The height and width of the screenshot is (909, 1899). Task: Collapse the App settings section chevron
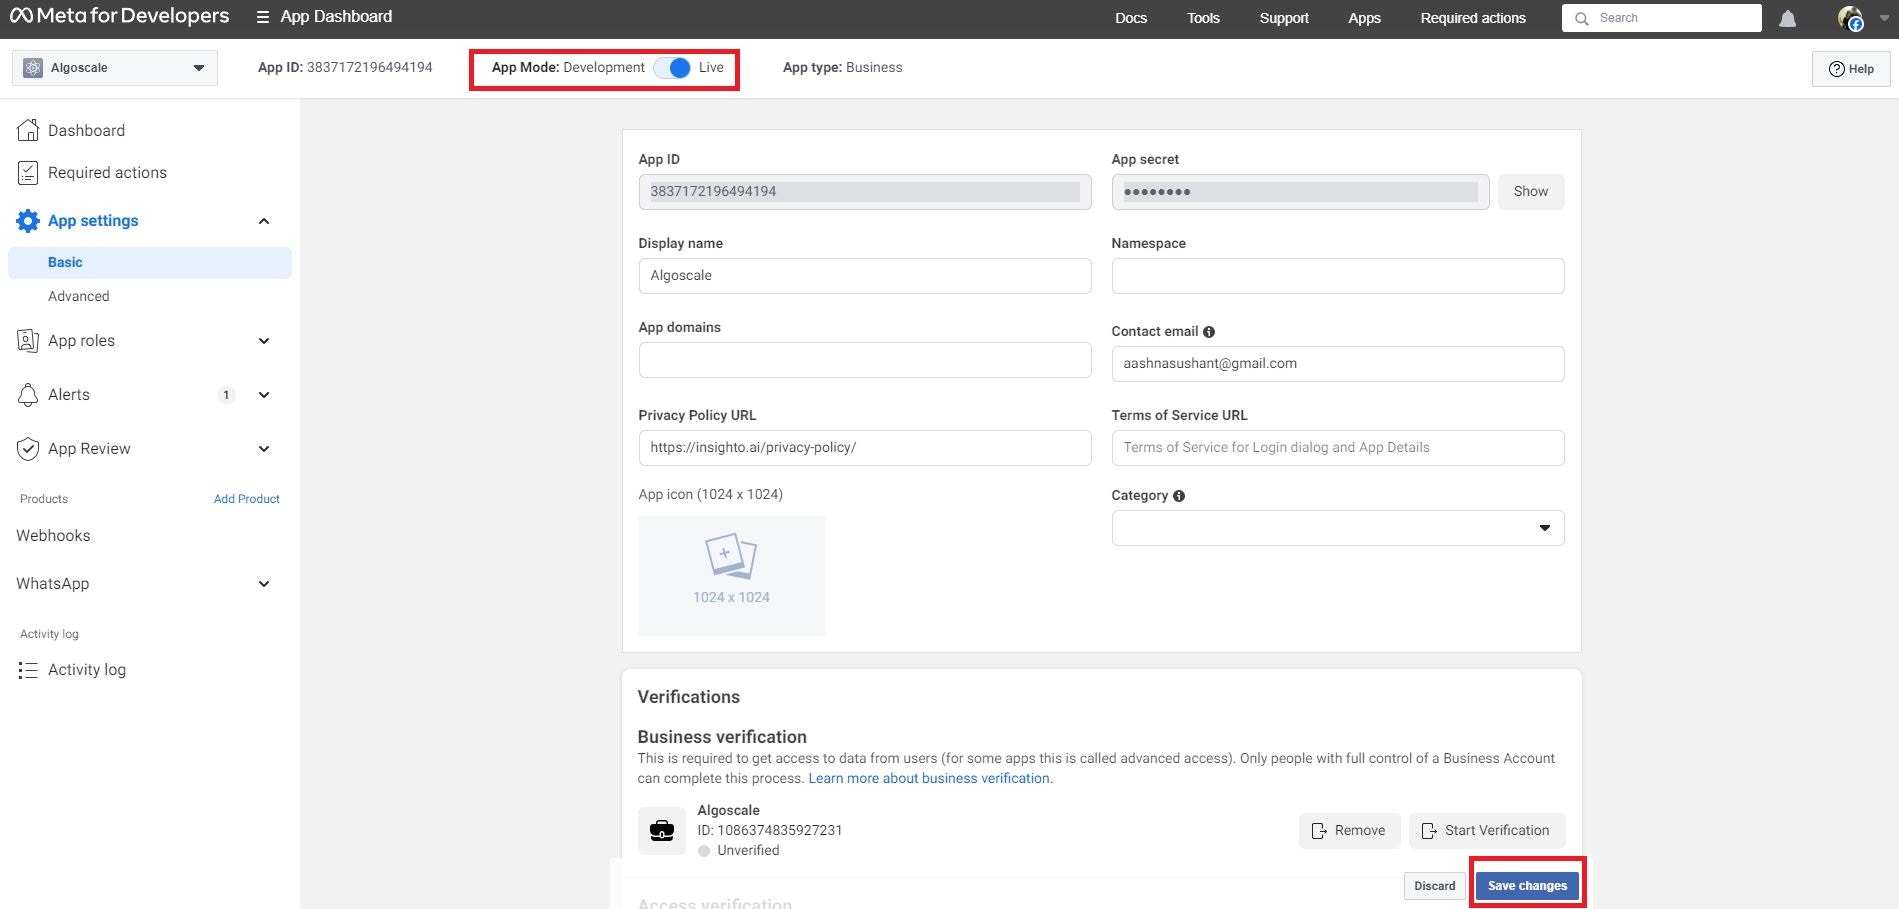[264, 221]
